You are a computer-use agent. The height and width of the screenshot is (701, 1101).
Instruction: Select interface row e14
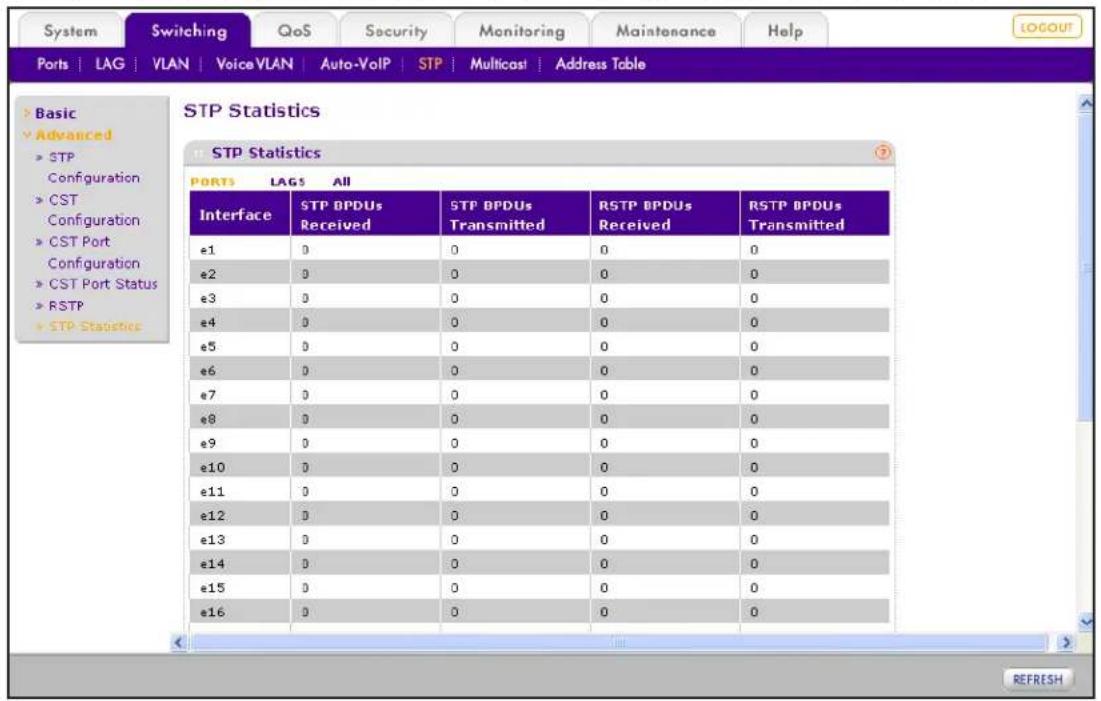(539, 563)
